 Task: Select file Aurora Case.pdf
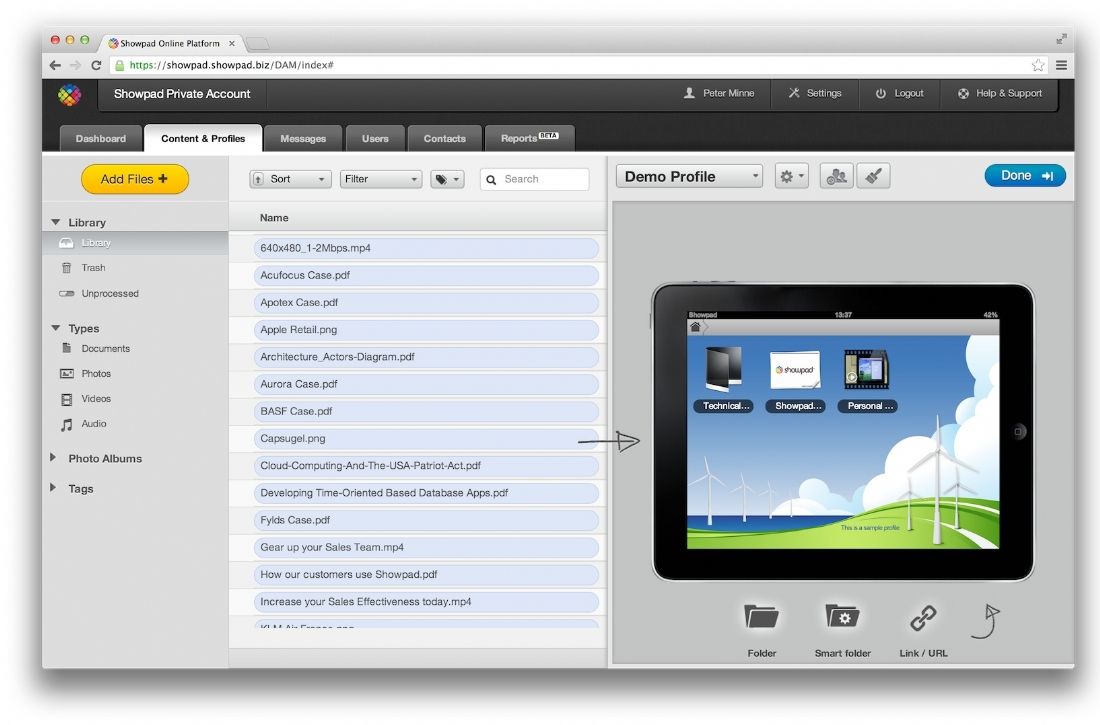[x=426, y=384]
